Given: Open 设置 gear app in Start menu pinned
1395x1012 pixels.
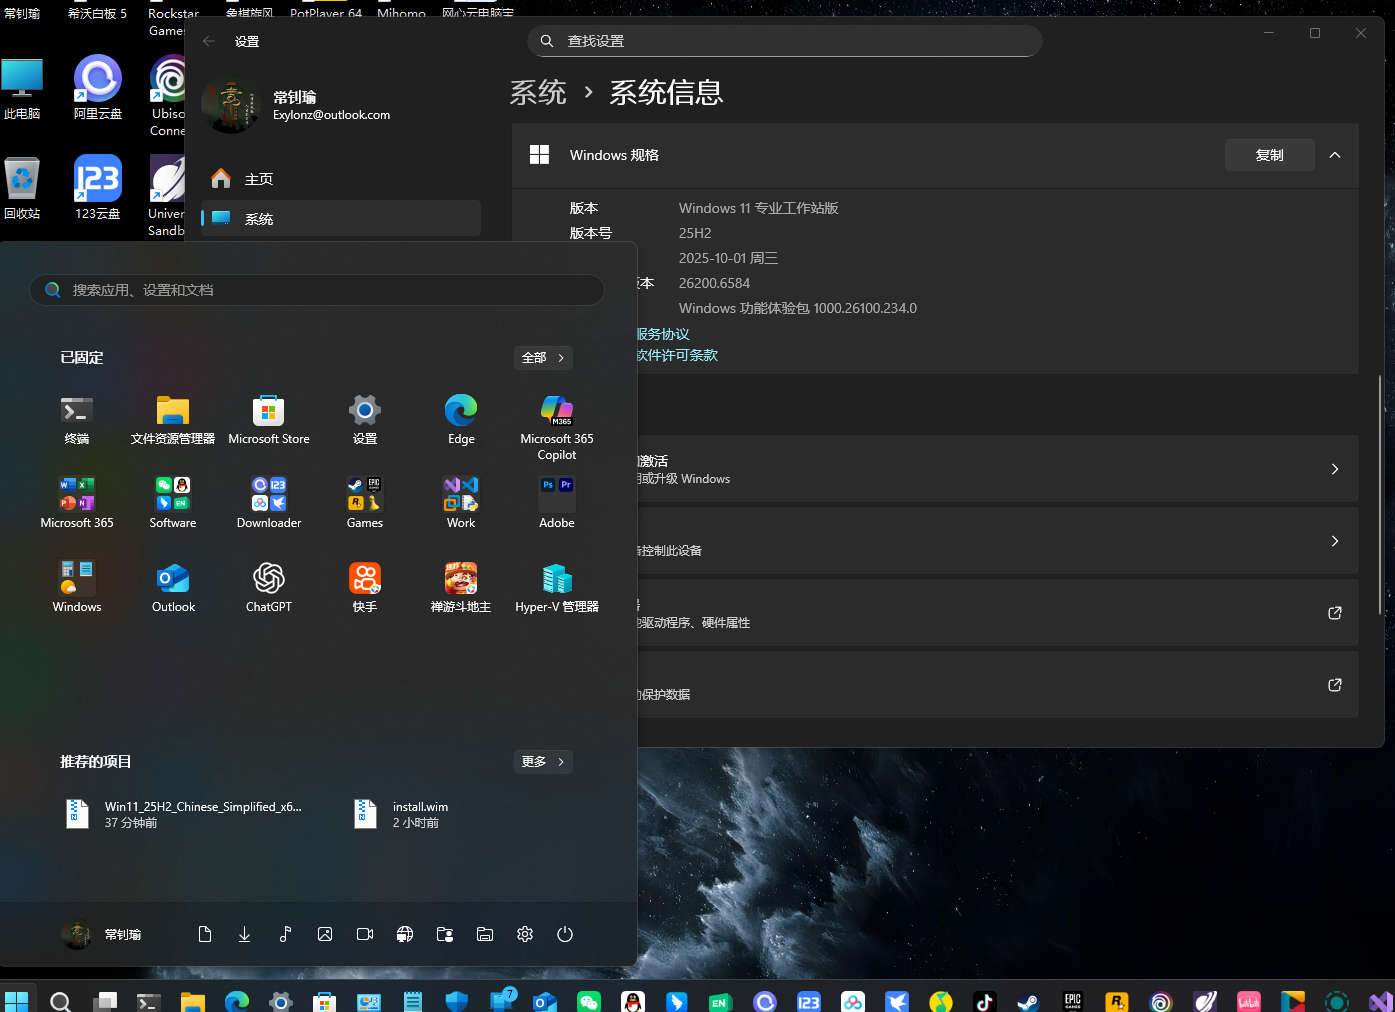Looking at the screenshot, I should tap(365, 419).
